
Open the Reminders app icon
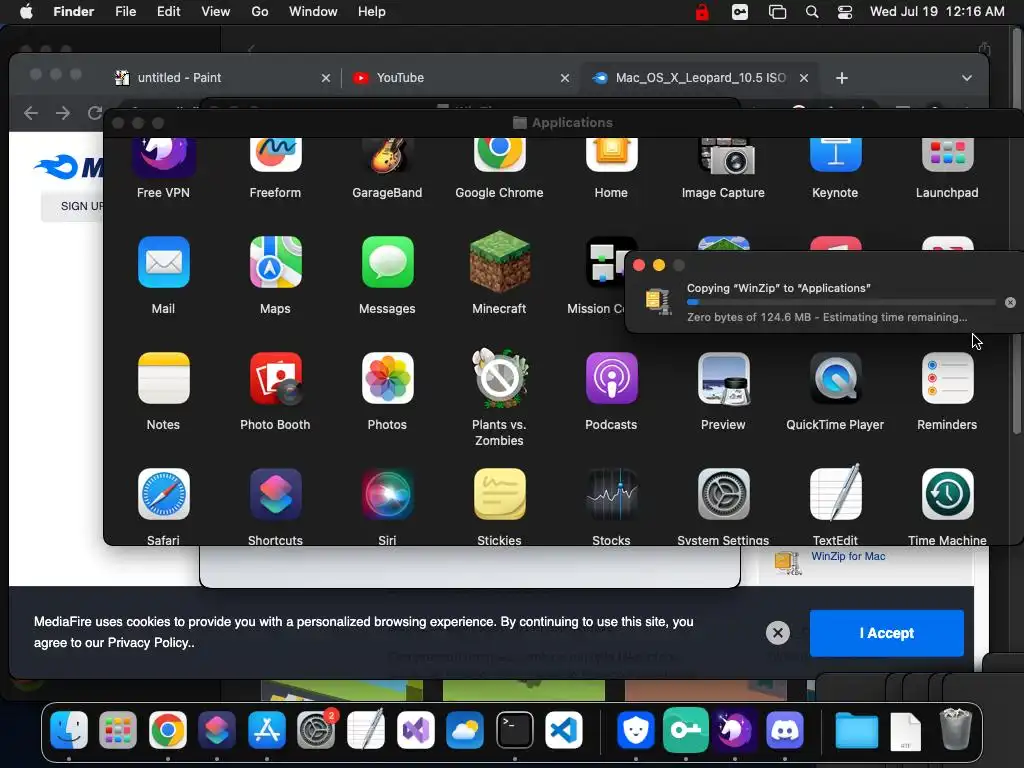(947, 378)
